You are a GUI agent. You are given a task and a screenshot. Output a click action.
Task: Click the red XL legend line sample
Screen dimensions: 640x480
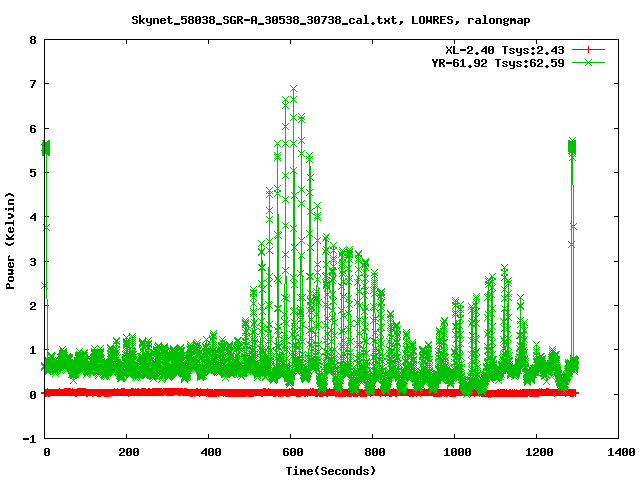coord(588,50)
